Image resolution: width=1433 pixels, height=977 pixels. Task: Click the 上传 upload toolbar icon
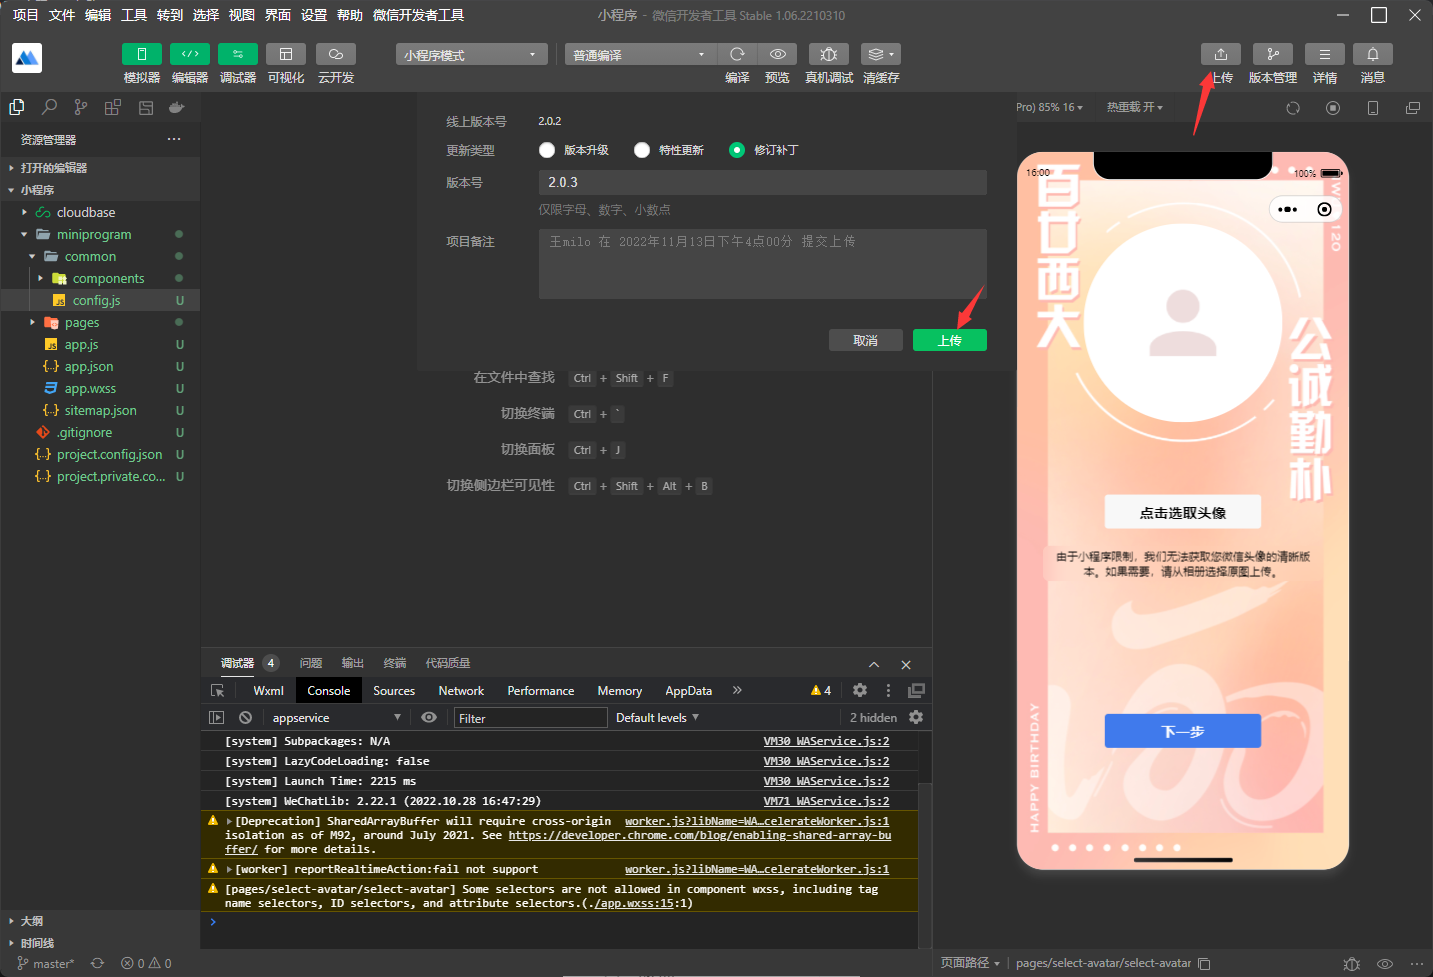click(1220, 54)
